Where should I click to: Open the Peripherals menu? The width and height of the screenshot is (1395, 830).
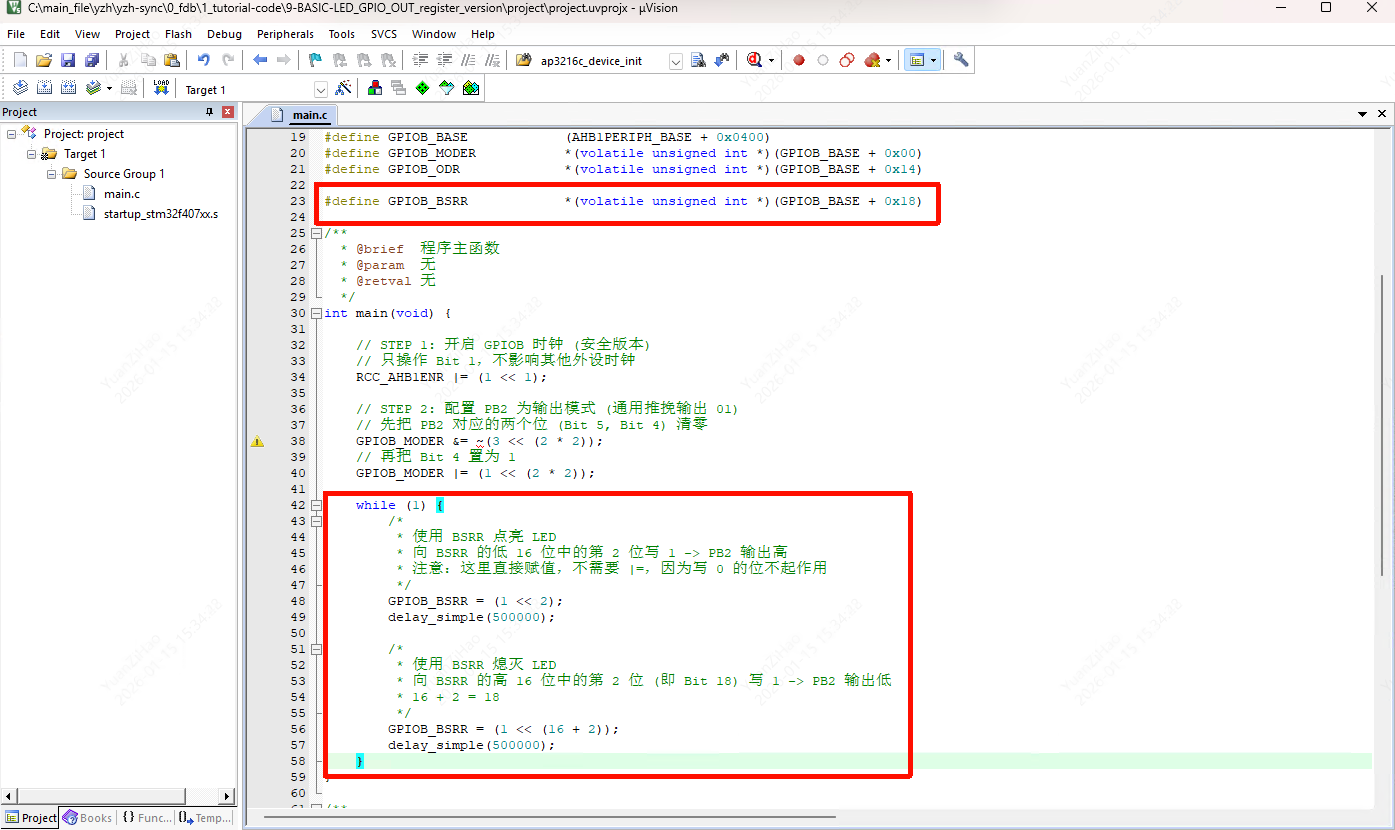click(285, 34)
